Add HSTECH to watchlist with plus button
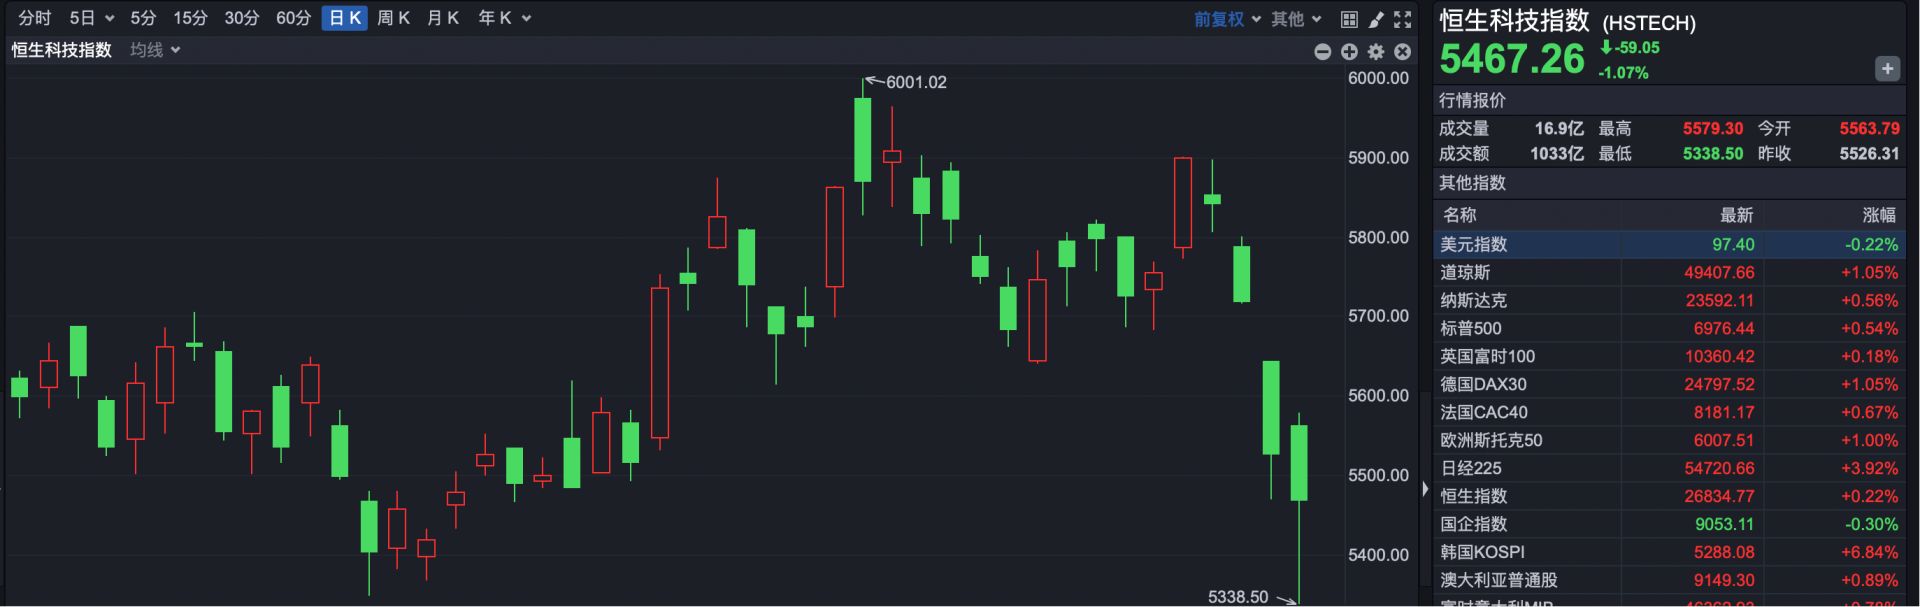1920x607 pixels. coord(1886,69)
